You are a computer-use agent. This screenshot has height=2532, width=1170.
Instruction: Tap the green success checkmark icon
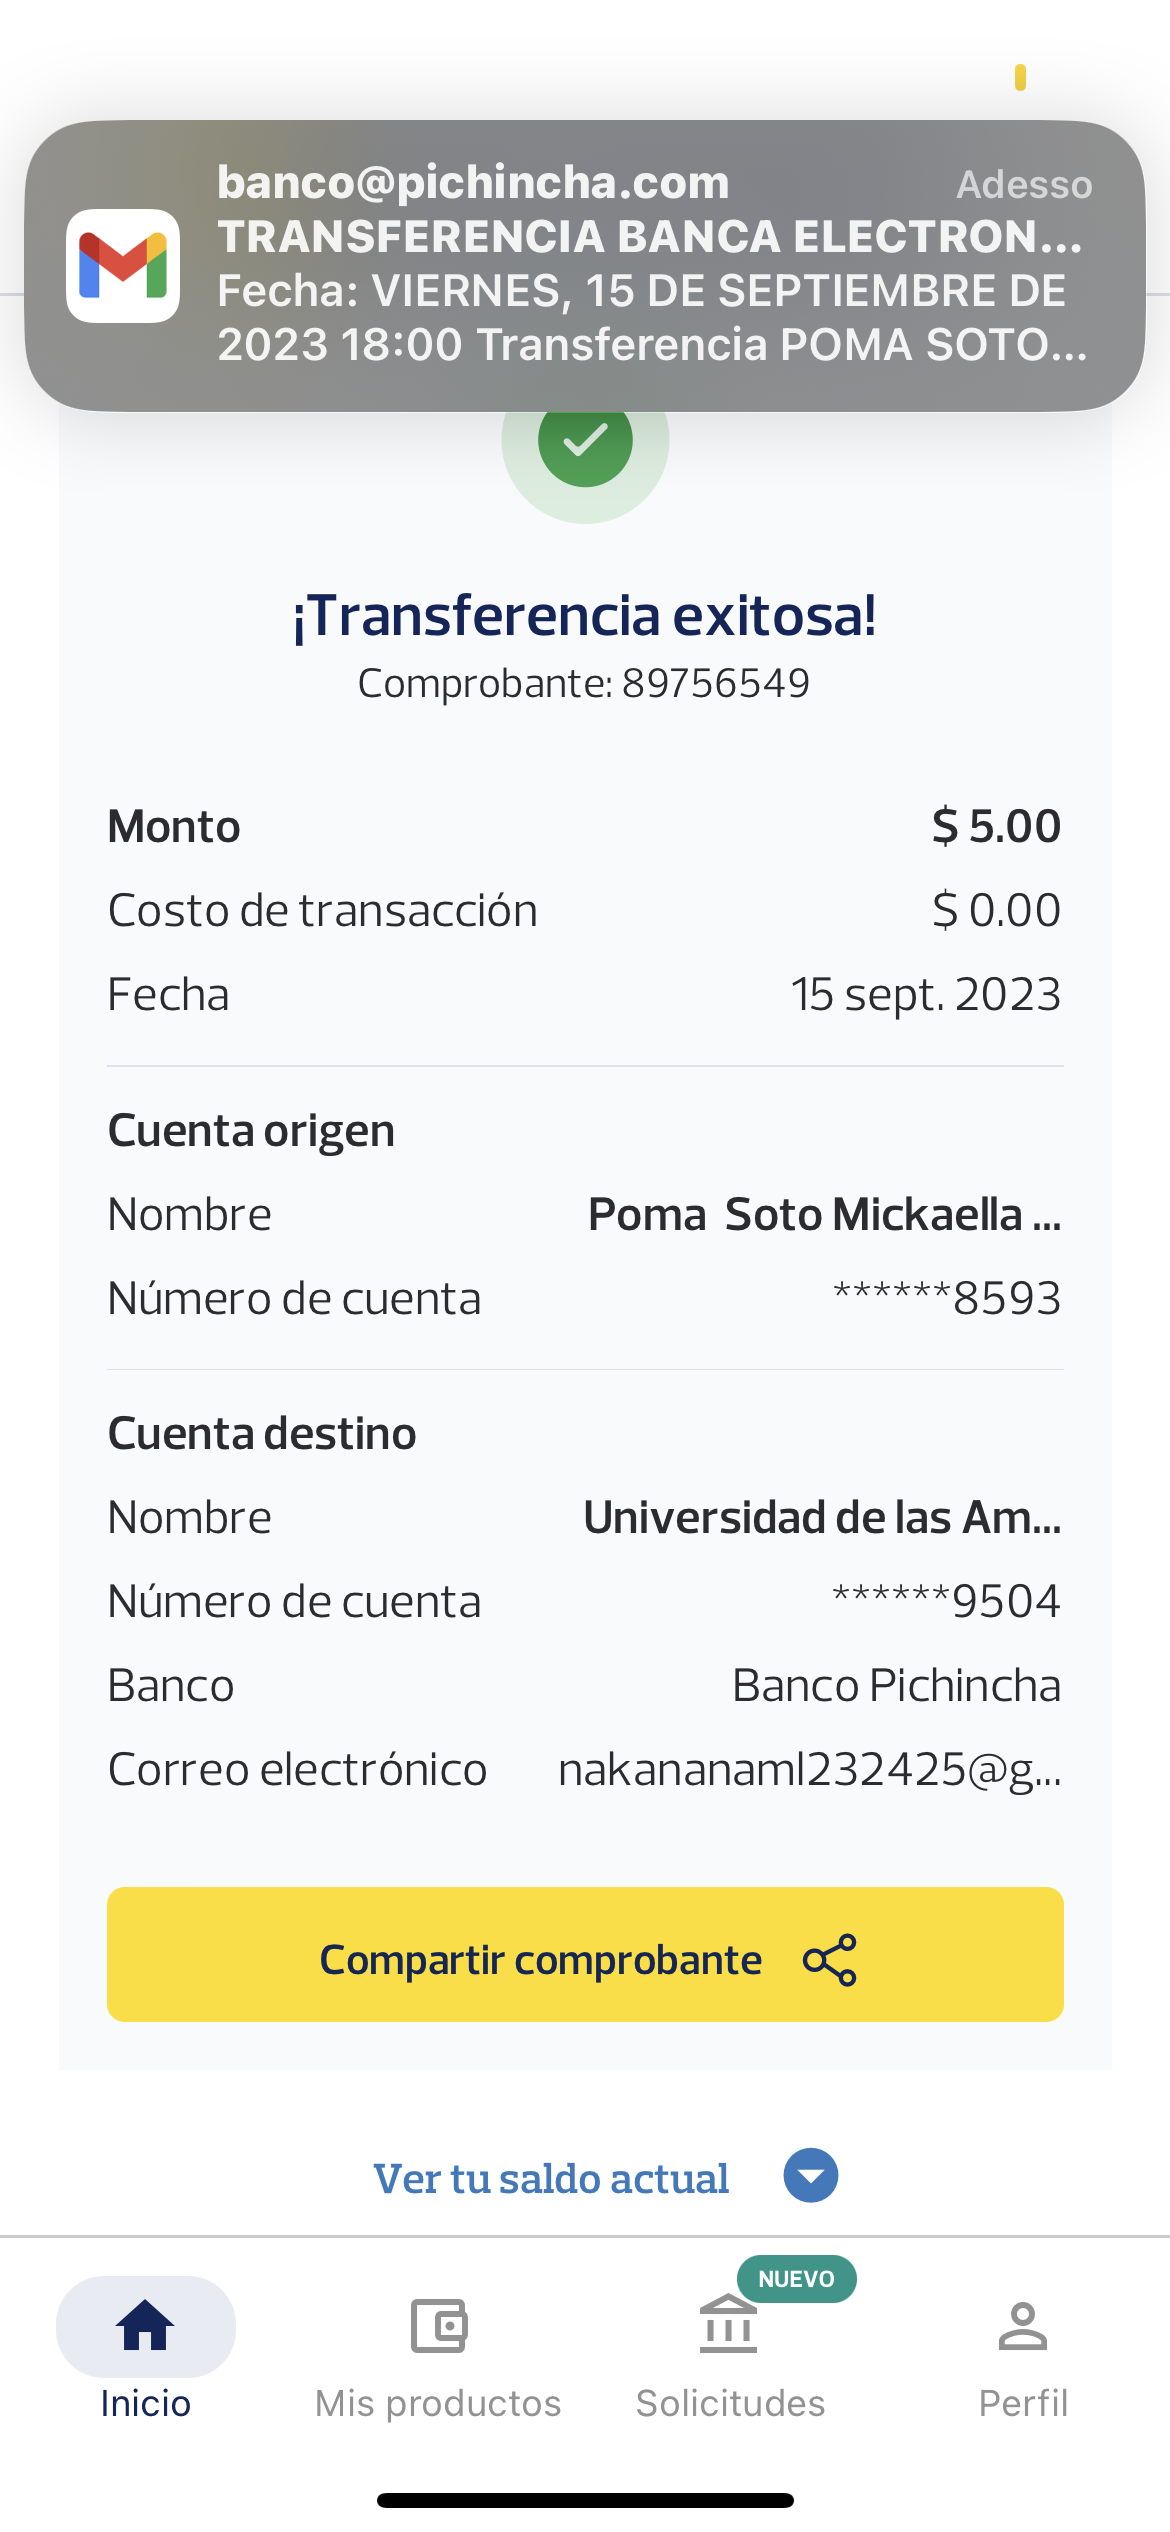(x=585, y=440)
